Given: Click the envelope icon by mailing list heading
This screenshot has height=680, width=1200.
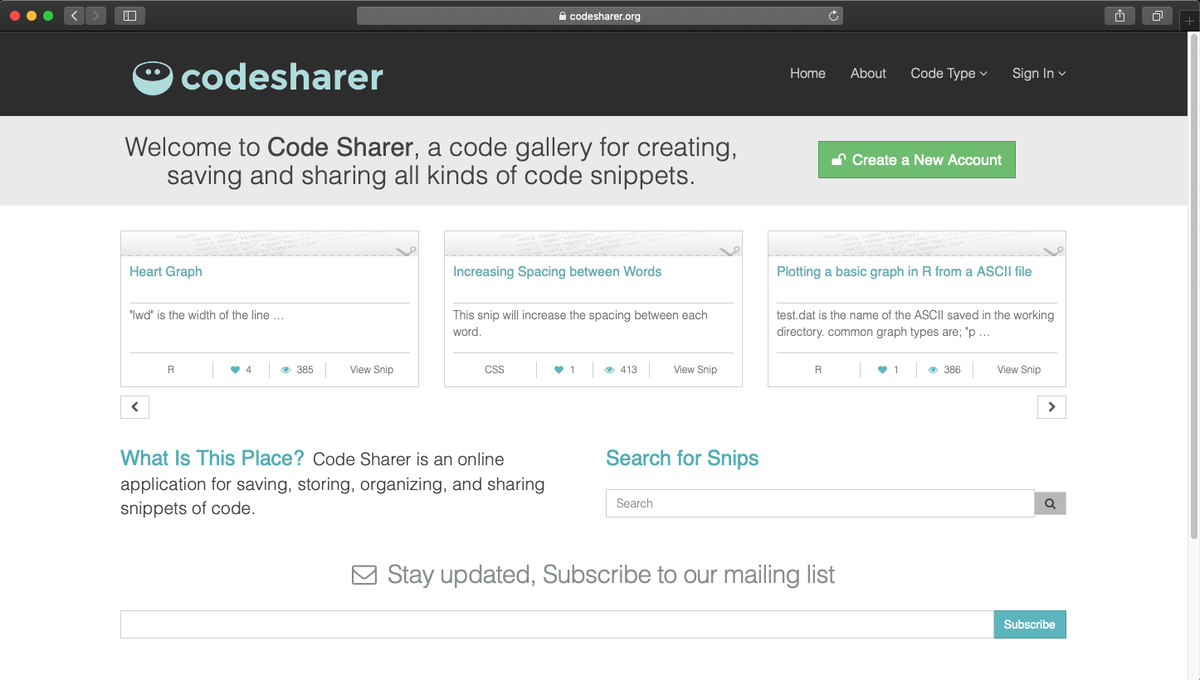Looking at the screenshot, I should coord(364,575).
